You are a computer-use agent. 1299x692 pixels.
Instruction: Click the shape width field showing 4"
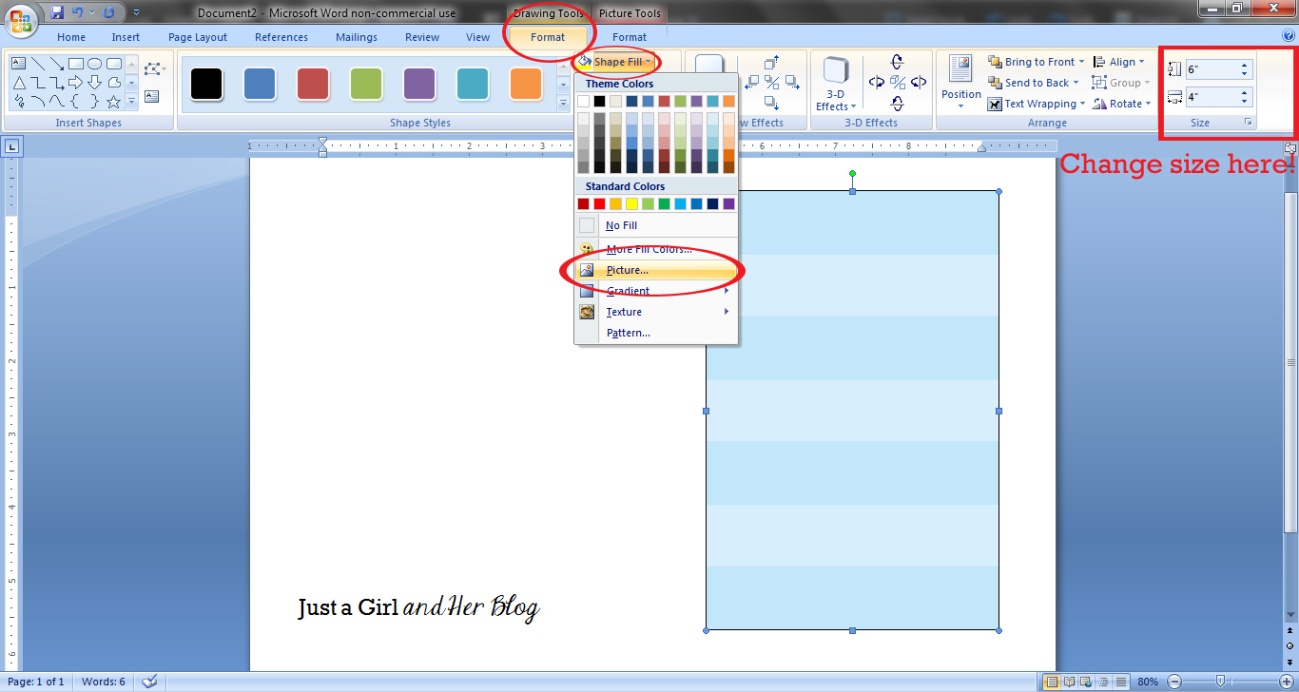[x=1218, y=97]
